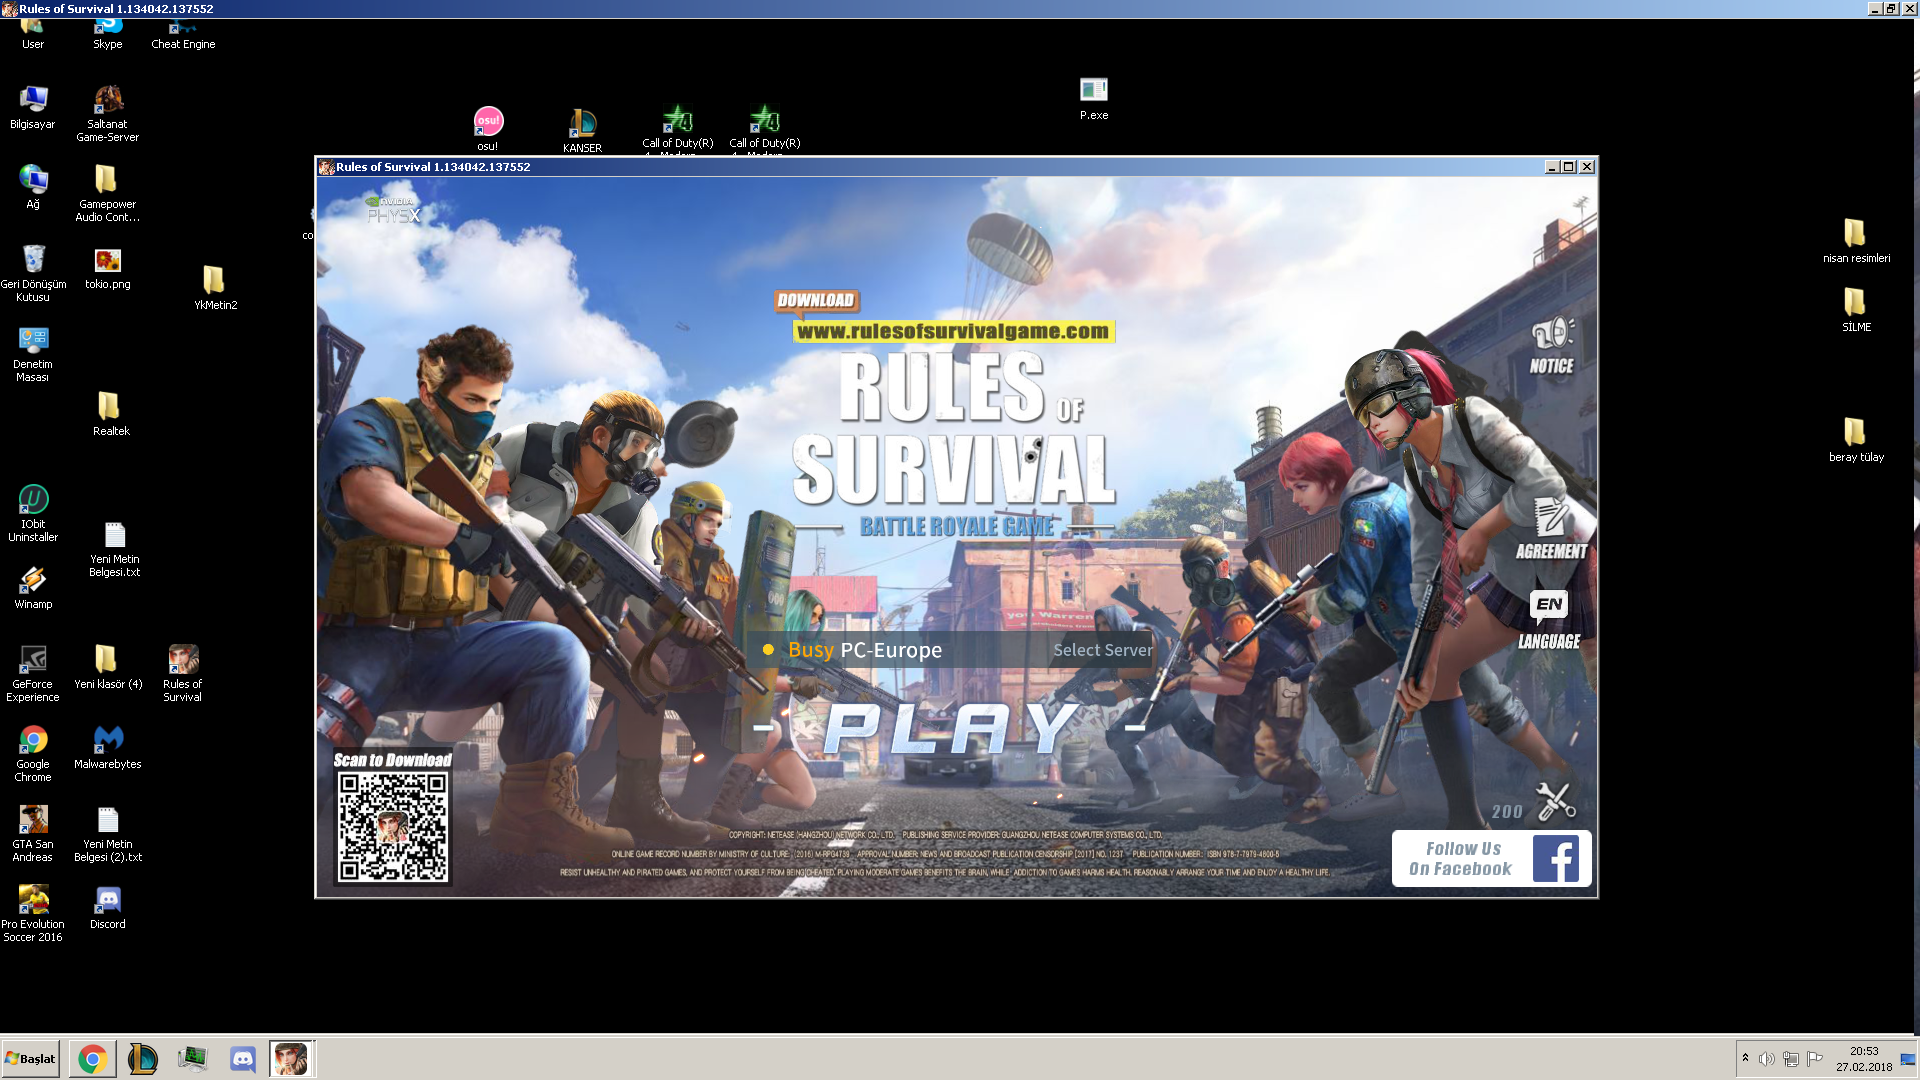Start the game with the PLAY button
The image size is (1920, 1080).
tap(951, 727)
